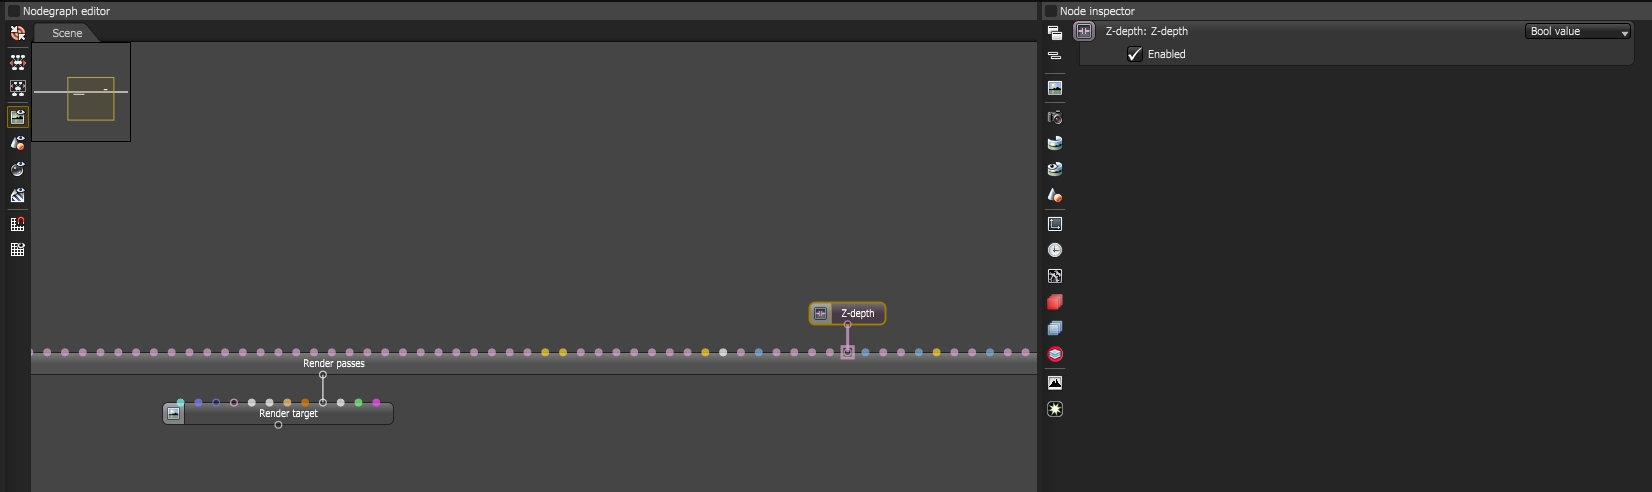Collapse all nodes icon in Node inspector
The width and height of the screenshot is (1652, 492).
coord(1054,56)
